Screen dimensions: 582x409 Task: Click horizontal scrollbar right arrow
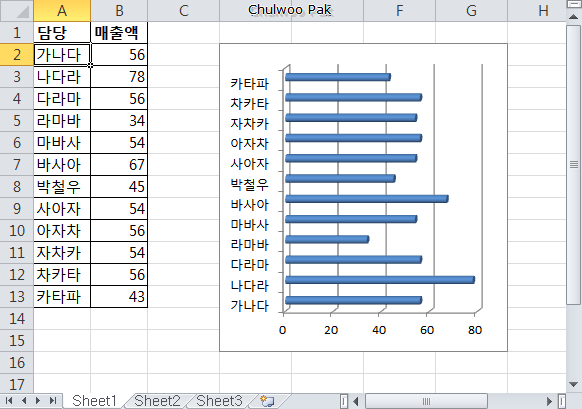tap(550, 401)
